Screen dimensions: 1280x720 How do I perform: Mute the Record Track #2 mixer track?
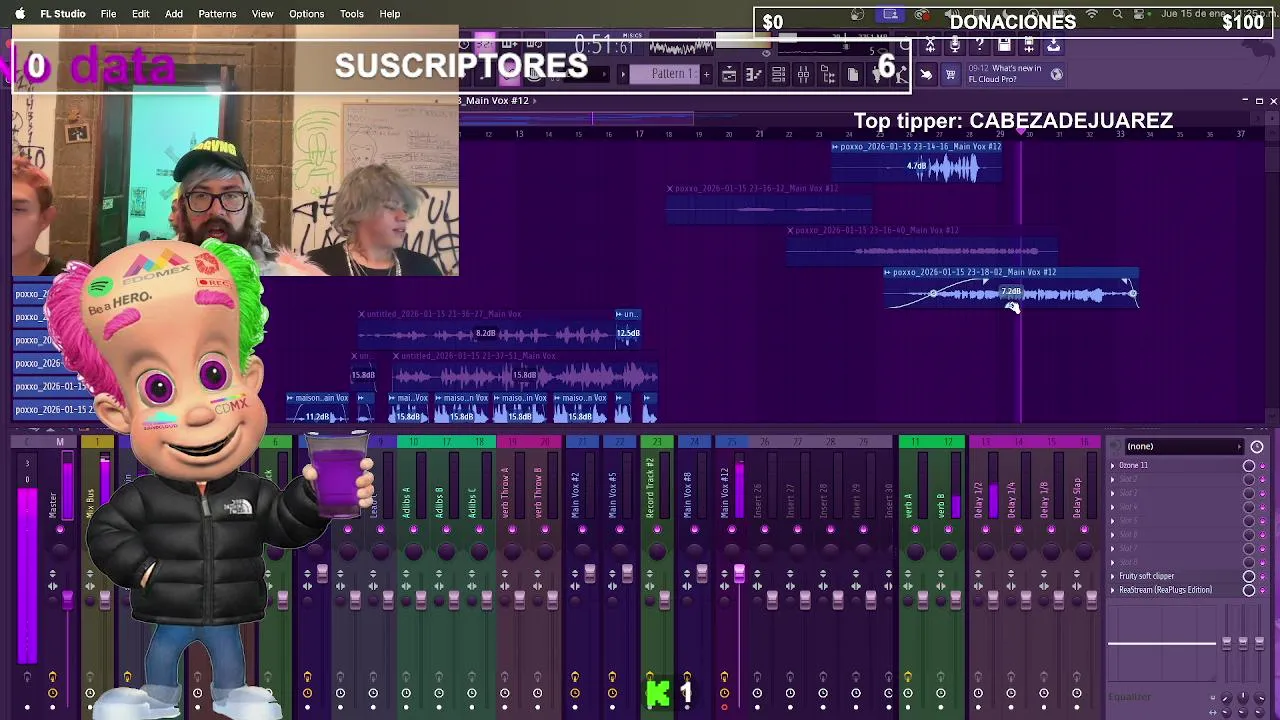(x=656, y=530)
